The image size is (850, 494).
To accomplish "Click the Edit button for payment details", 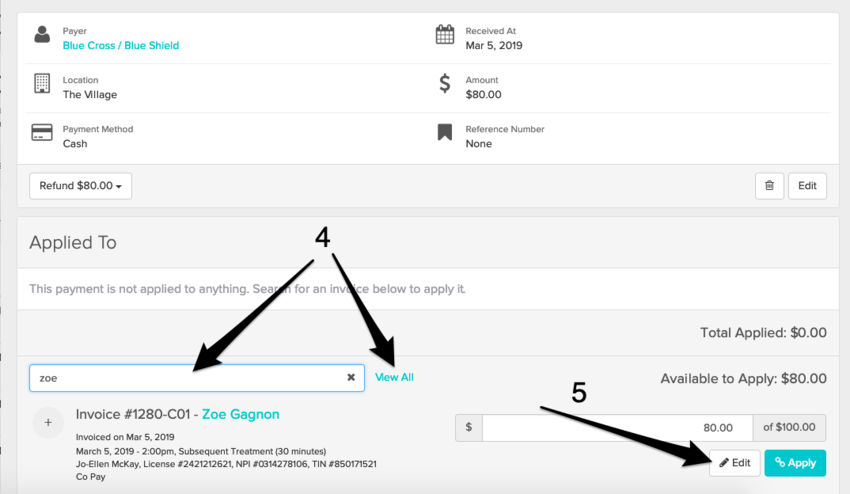I will click(807, 185).
